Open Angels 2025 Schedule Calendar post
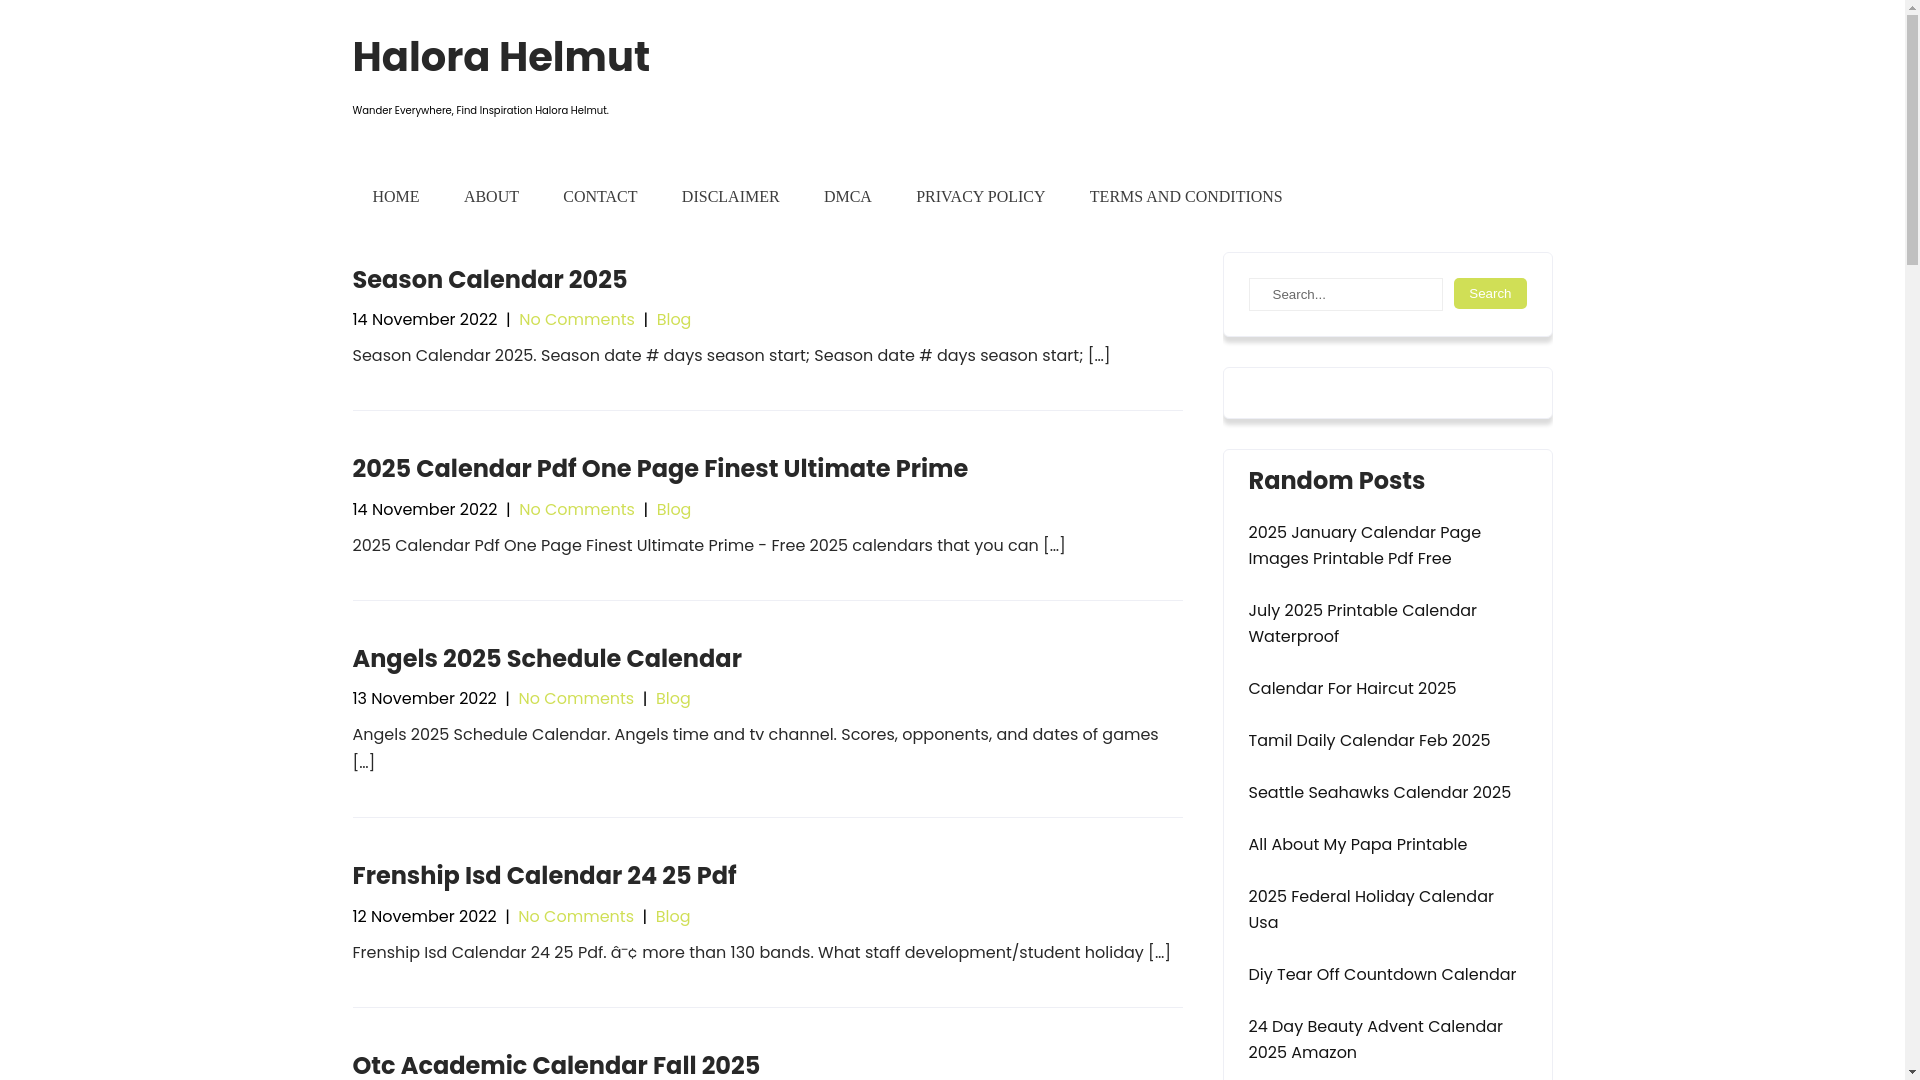The image size is (1920, 1080). [546, 659]
